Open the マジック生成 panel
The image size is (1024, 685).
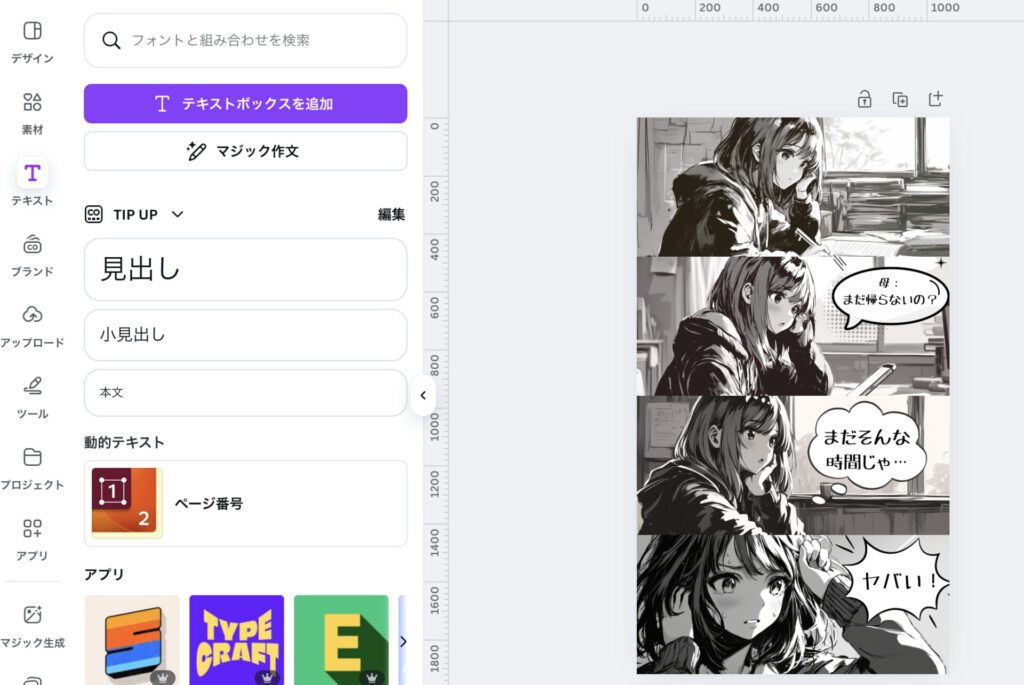(x=32, y=624)
